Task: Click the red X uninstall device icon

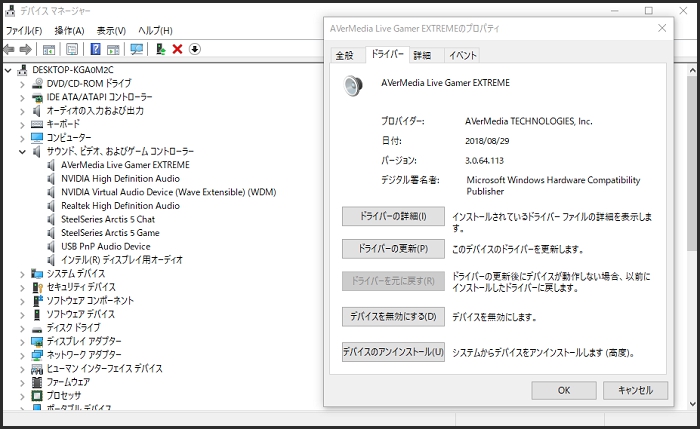Action: (x=177, y=49)
